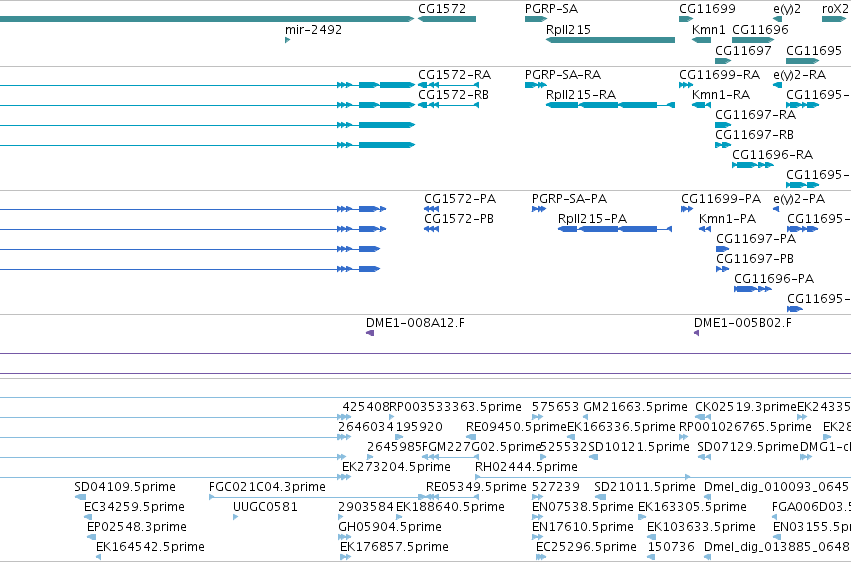Click the SD10121.5prime EST label

[639, 447]
